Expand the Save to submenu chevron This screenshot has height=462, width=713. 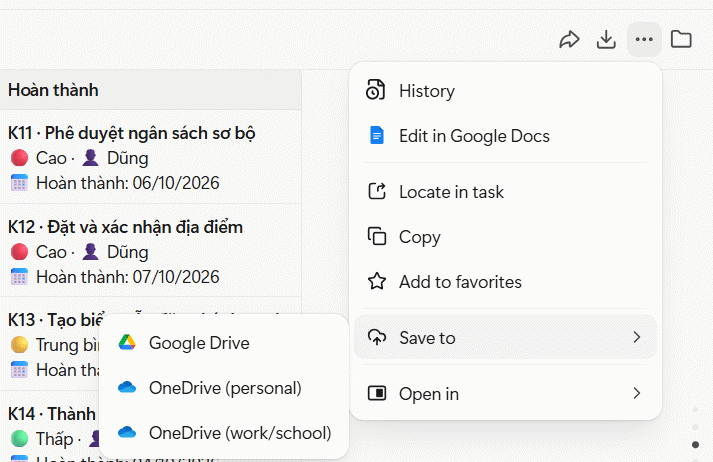637,337
